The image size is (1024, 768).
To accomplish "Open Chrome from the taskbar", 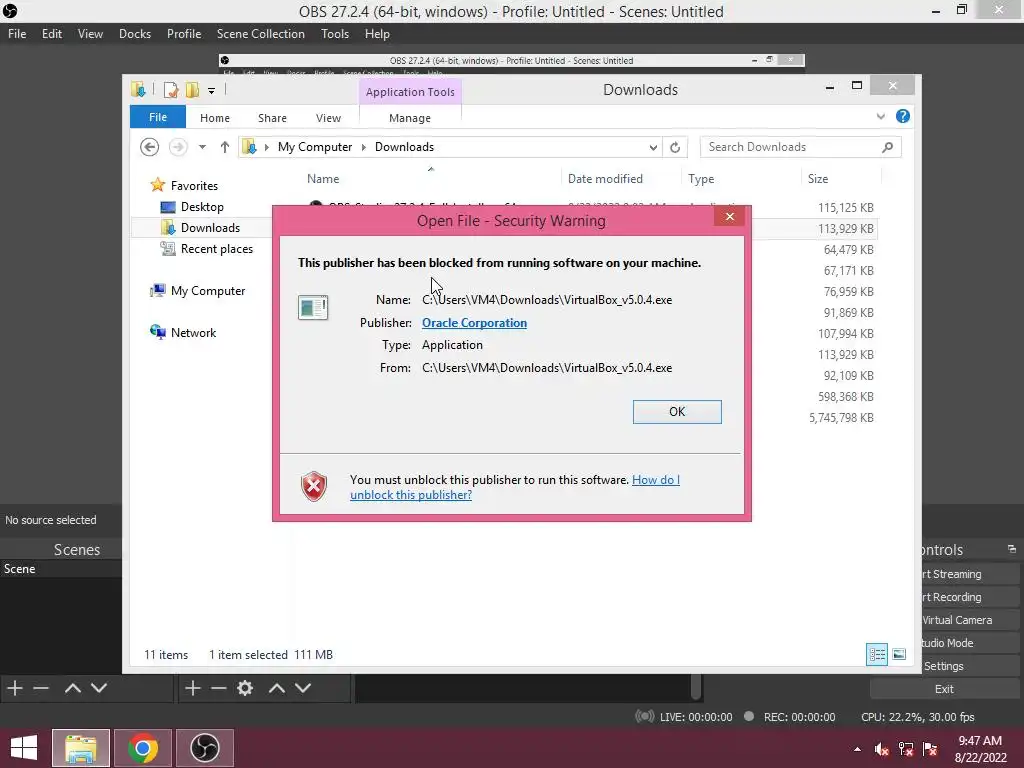I will pos(143,748).
